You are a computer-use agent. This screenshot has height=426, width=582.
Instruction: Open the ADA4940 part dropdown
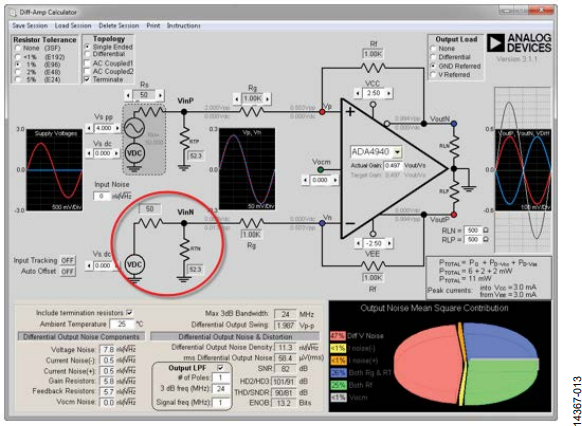click(x=398, y=152)
